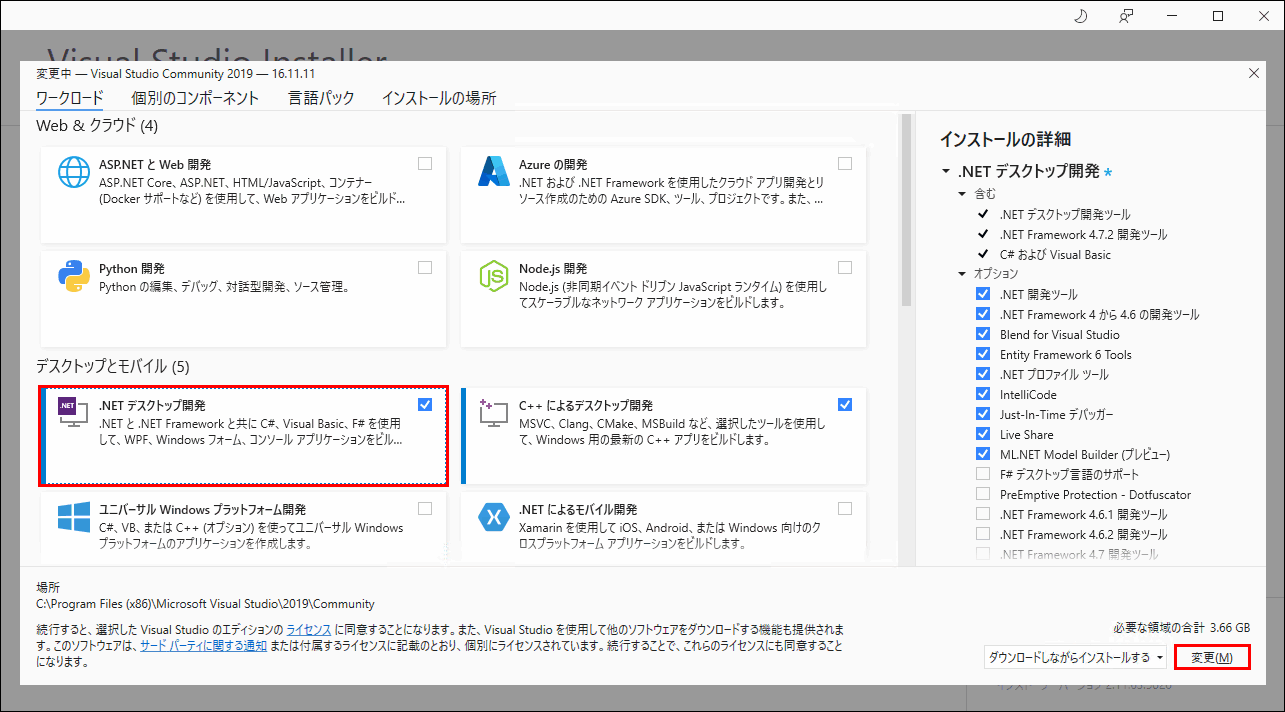The width and height of the screenshot is (1285, 712).
Task: Enable the Azure の開発 workload checkbox
Action: (845, 163)
